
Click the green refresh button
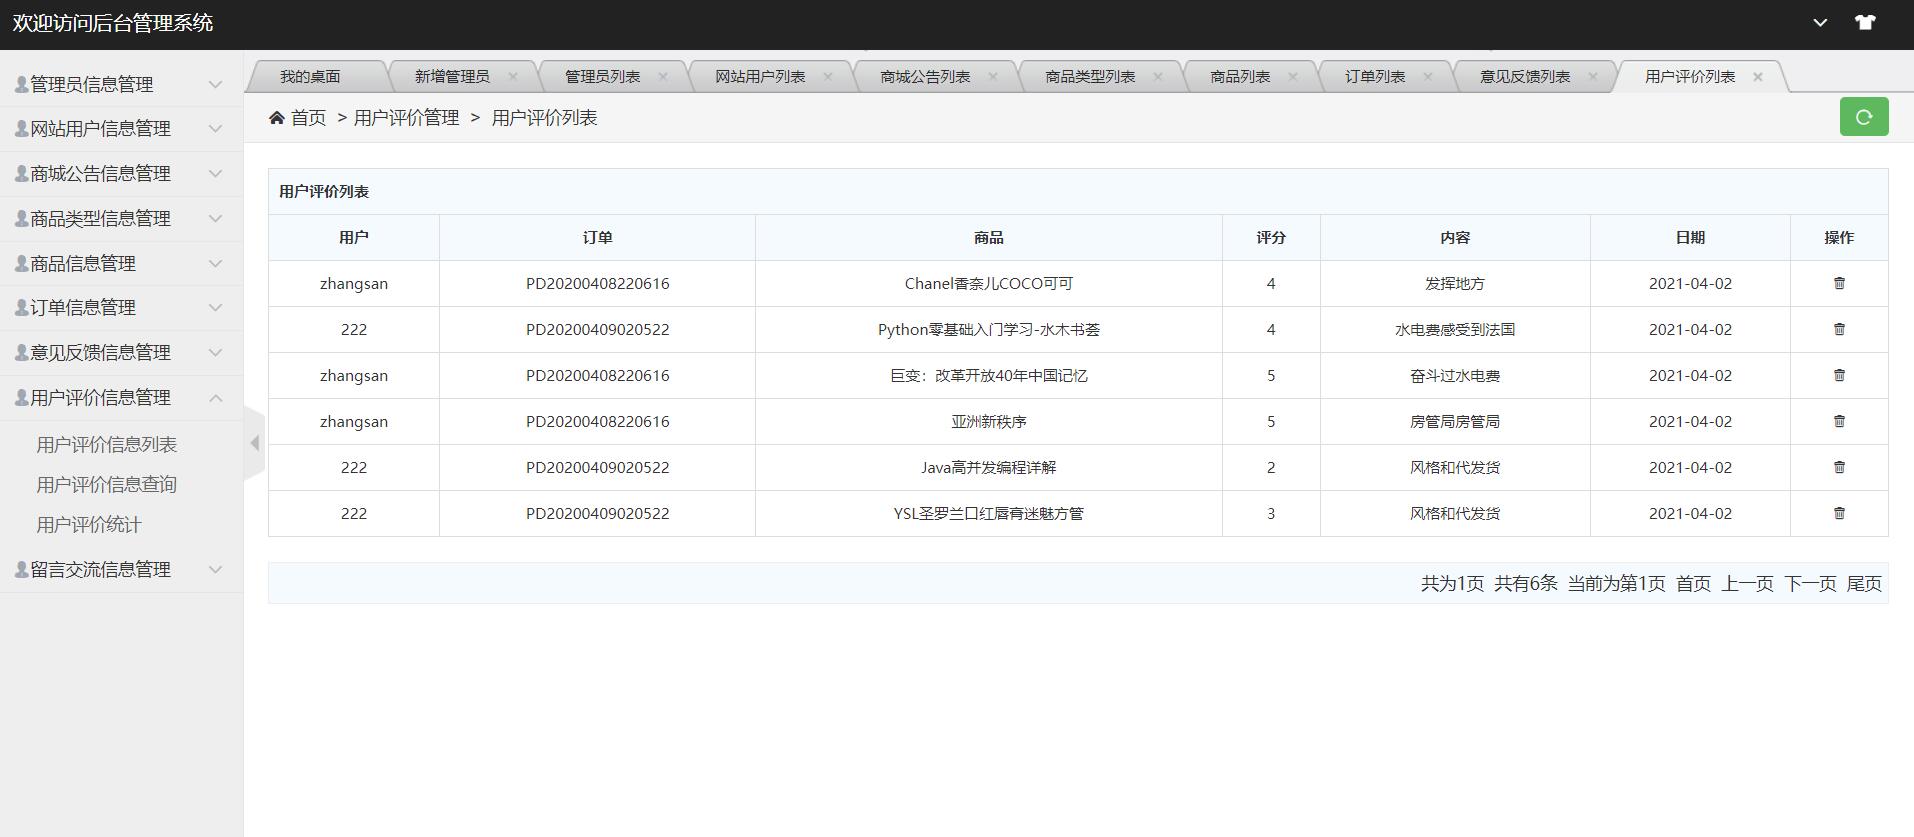click(x=1864, y=117)
